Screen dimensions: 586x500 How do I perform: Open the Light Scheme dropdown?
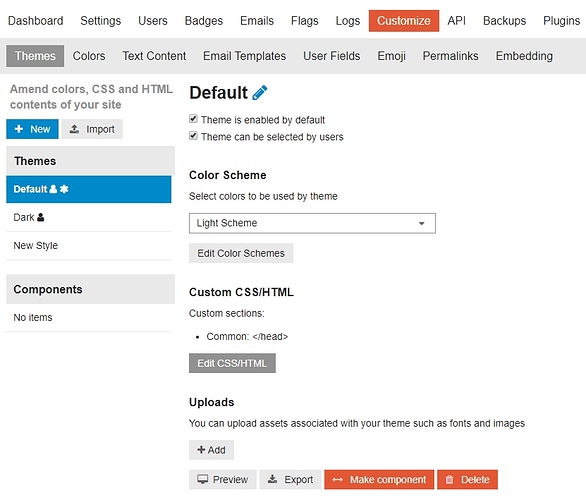coord(312,223)
